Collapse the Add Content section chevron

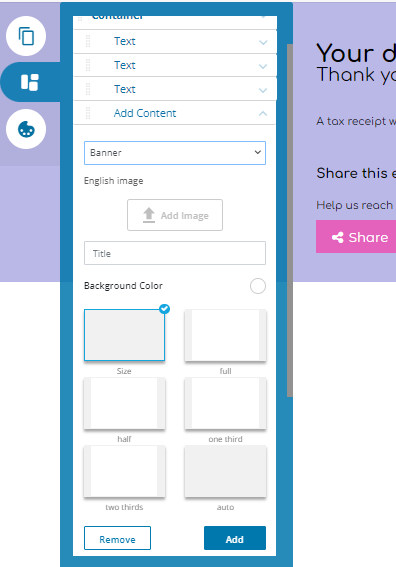click(x=263, y=114)
